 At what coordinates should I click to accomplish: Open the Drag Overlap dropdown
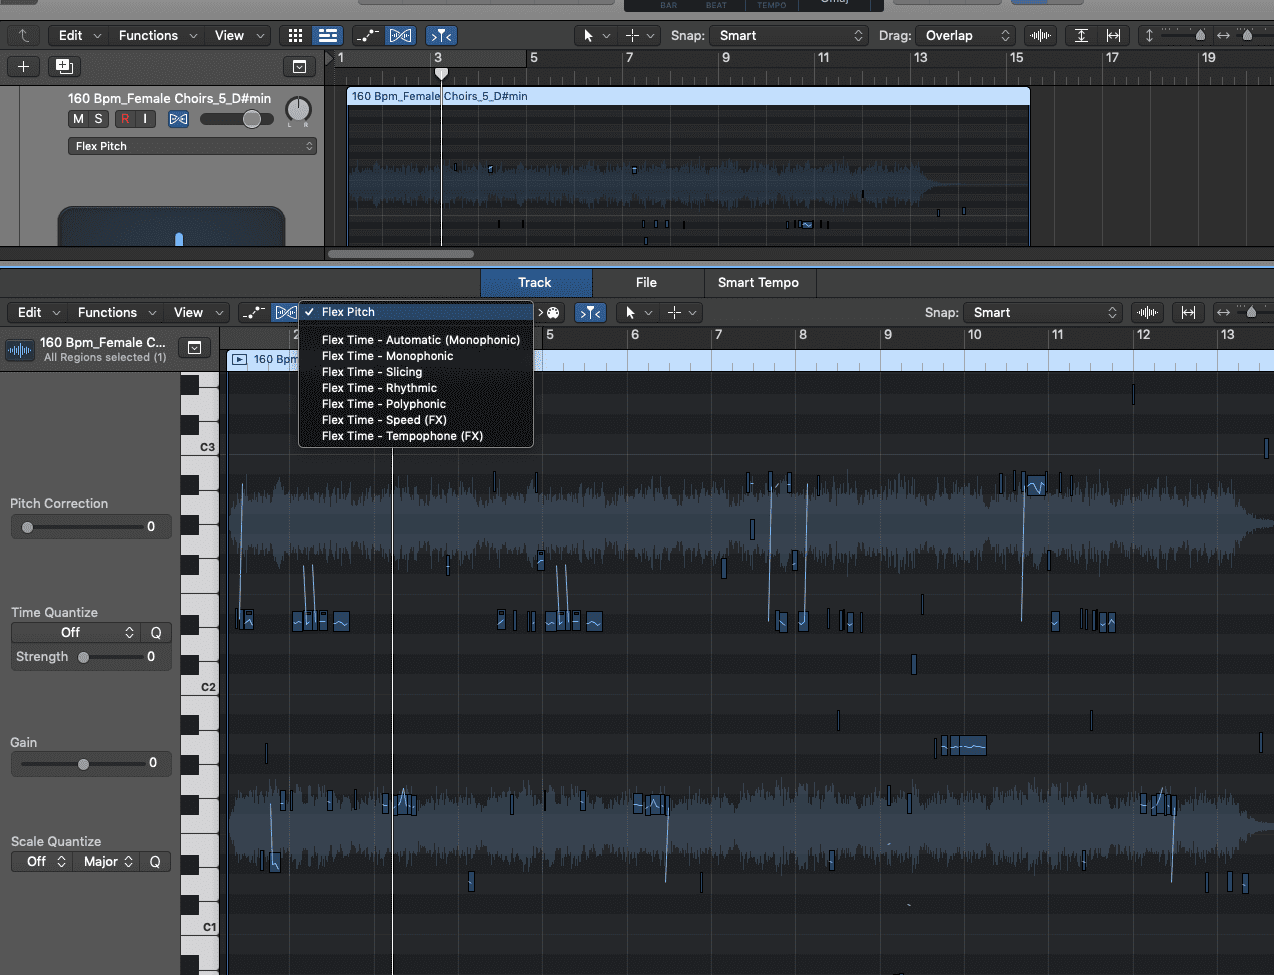[966, 35]
